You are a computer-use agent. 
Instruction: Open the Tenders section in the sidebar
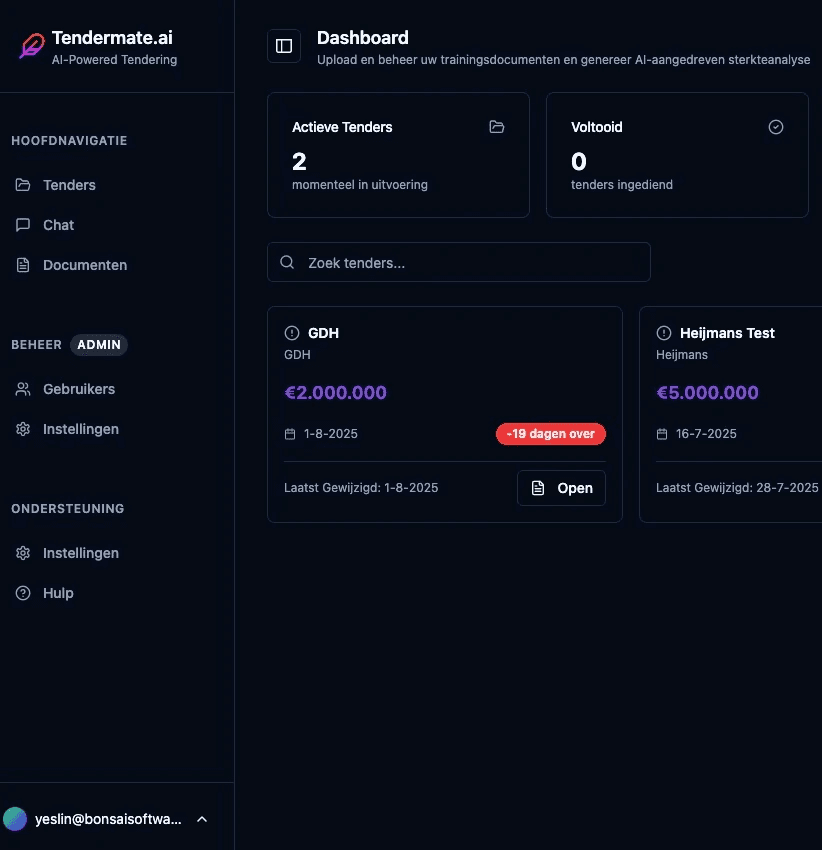[70, 185]
